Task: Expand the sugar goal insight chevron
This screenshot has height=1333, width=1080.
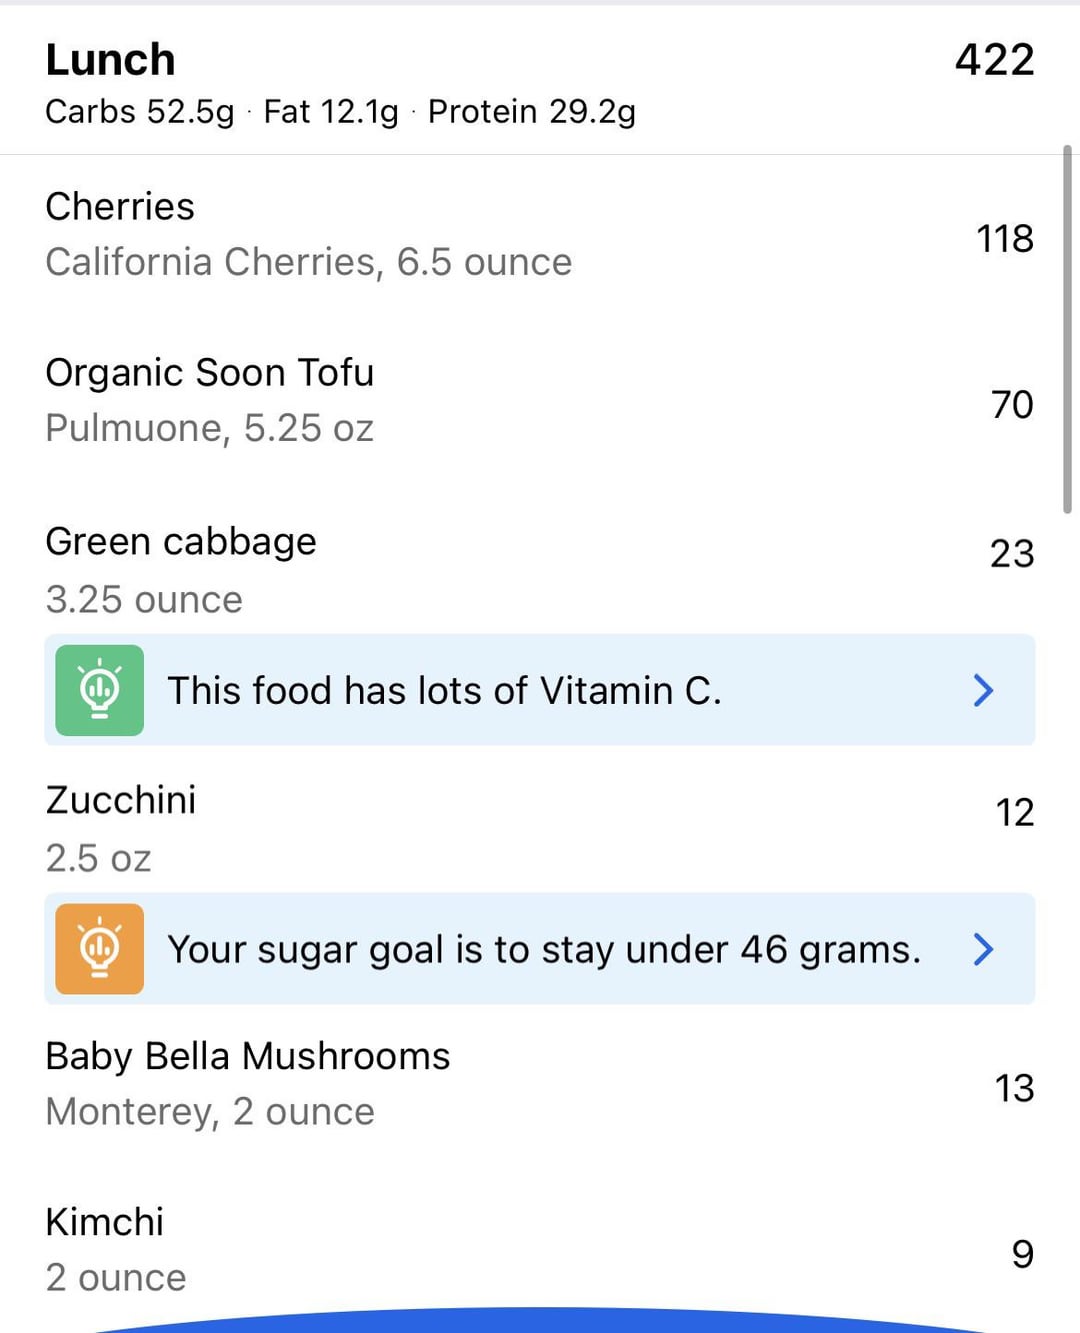Action: 983,948
